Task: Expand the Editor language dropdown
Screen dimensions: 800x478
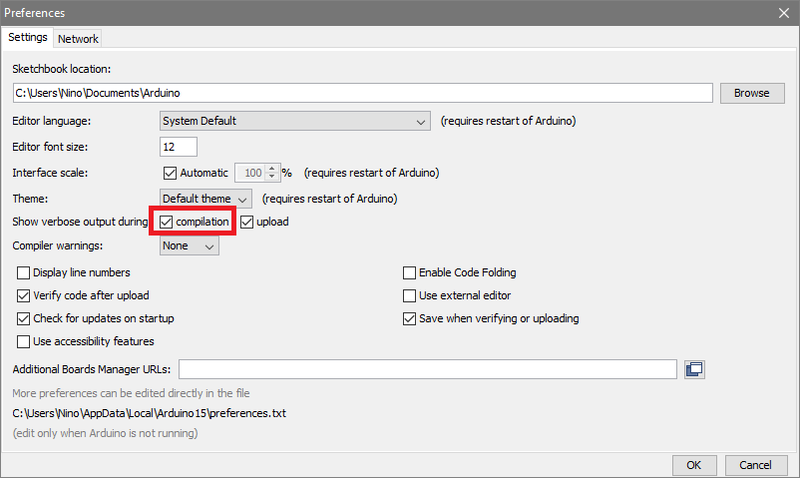Action: [x=295, y=121]
